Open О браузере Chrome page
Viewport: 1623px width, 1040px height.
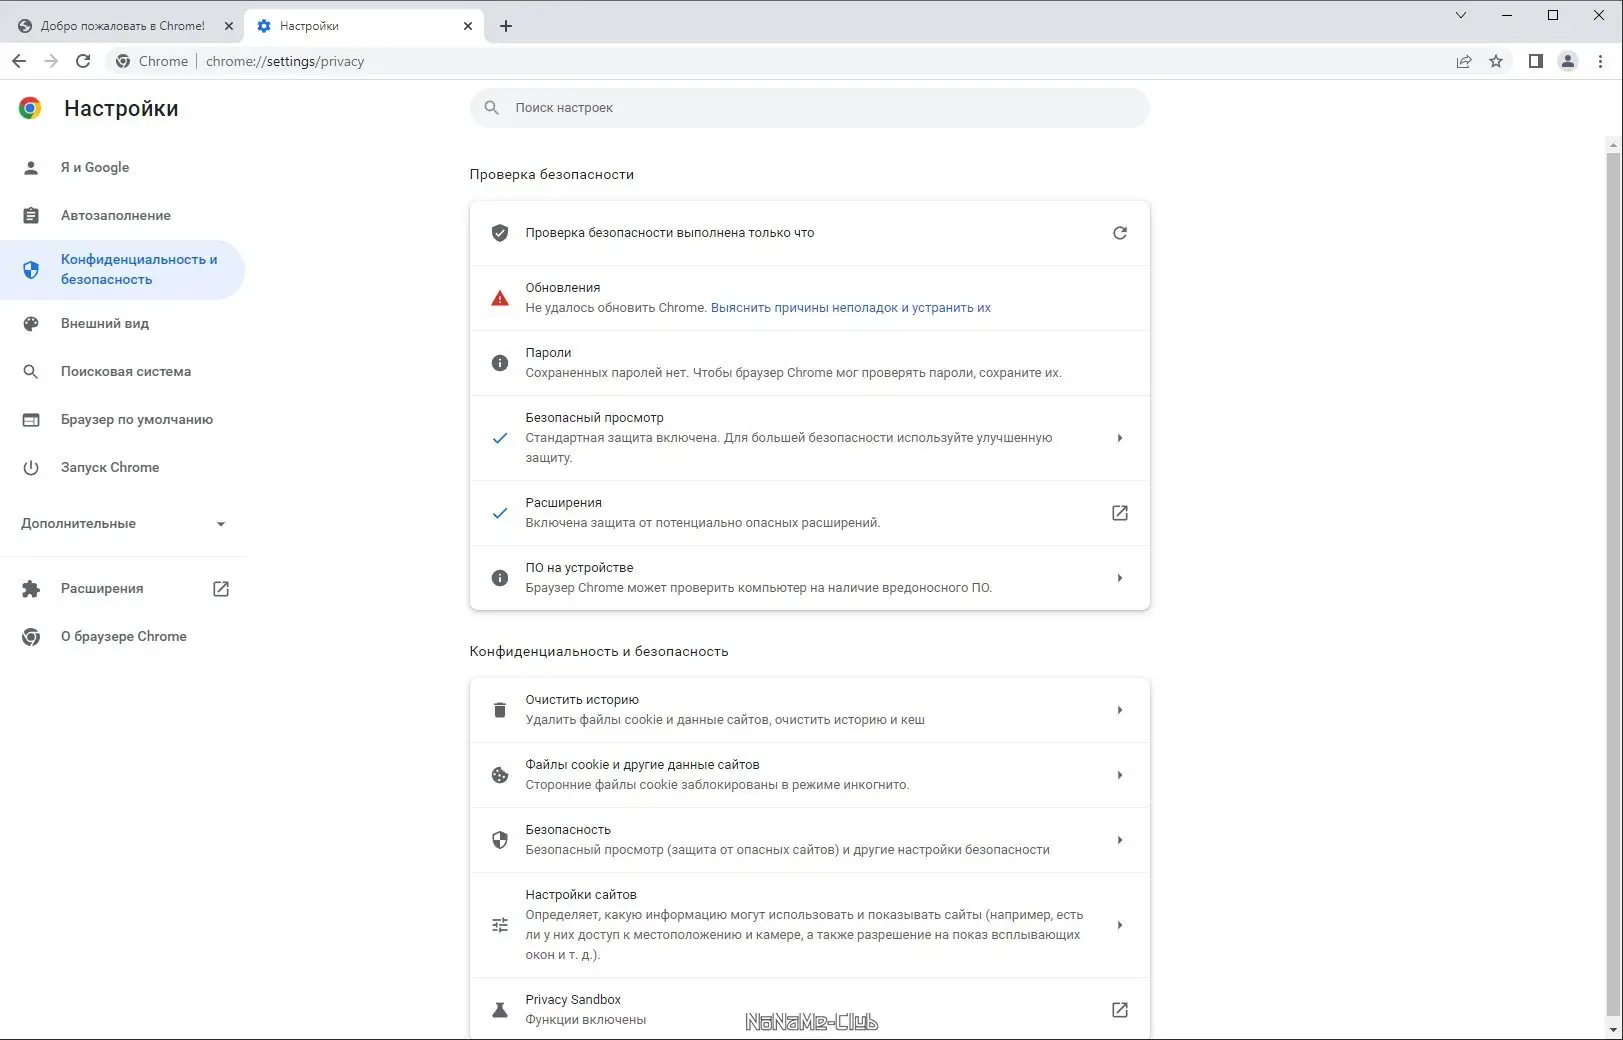(x=123, y=636)
